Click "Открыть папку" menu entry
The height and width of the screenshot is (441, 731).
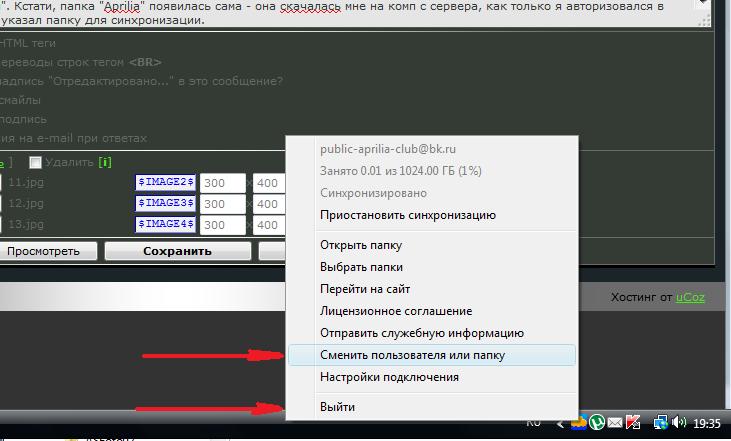tap(360, 245)
